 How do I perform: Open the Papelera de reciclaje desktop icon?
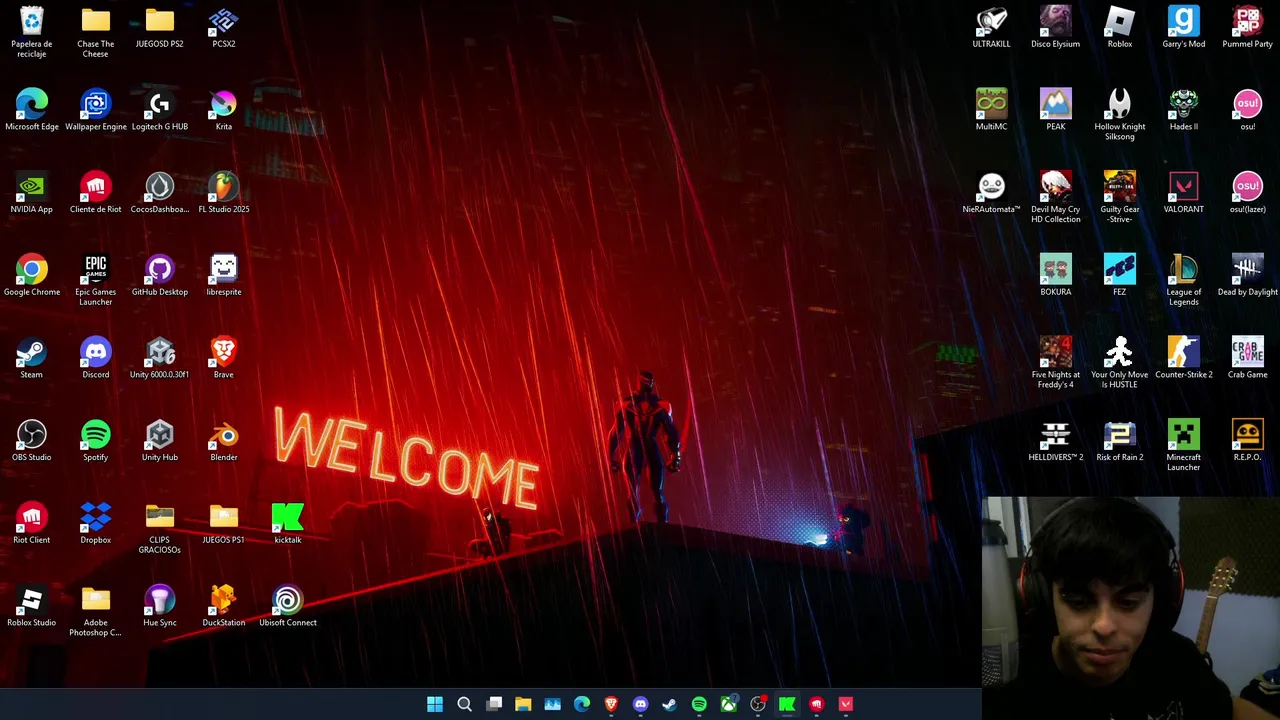point(32,31)
